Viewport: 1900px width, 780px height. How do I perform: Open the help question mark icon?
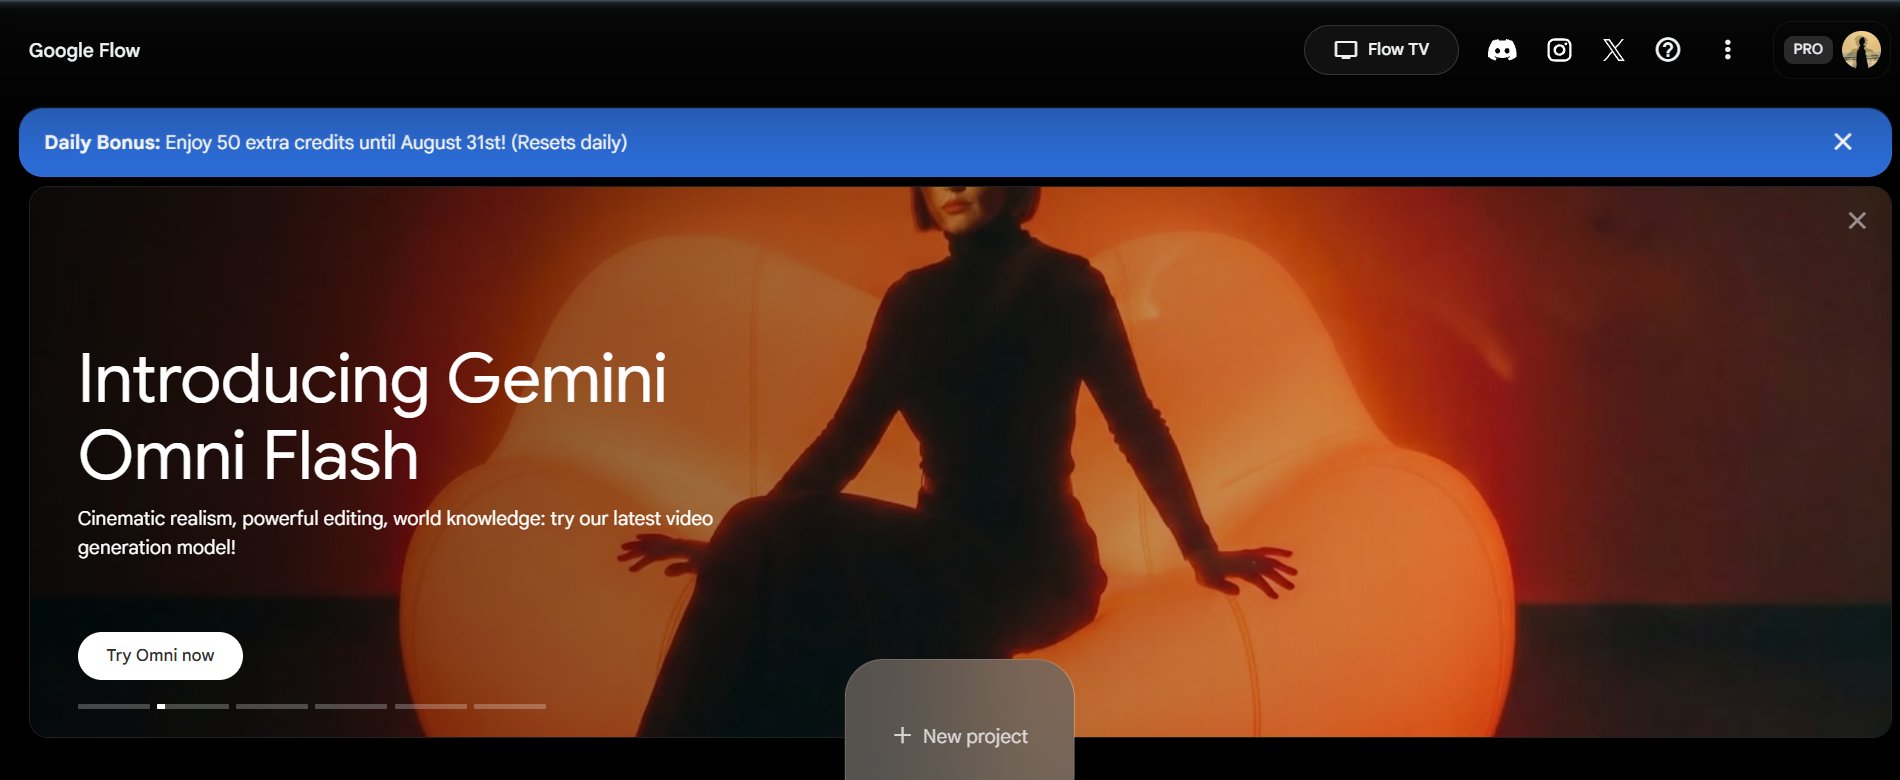click(1668, 50)
